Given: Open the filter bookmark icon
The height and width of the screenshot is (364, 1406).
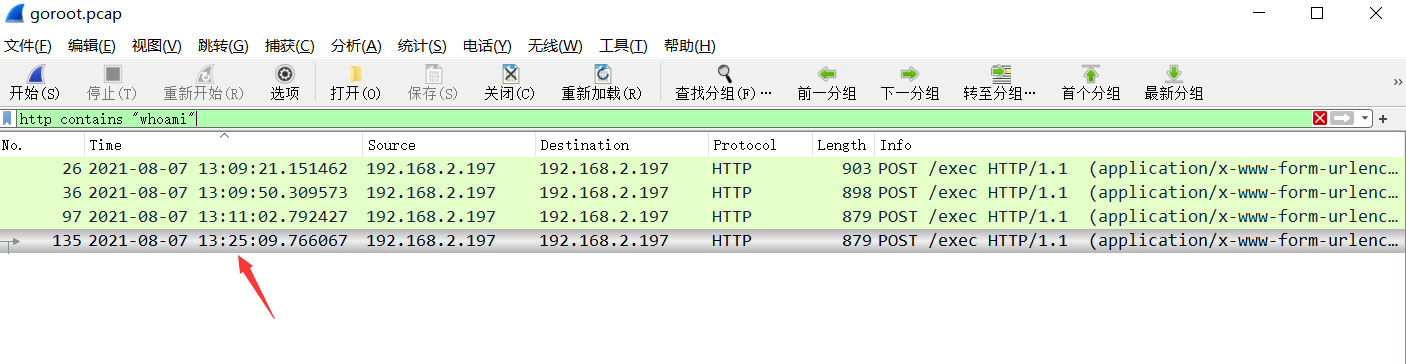Looking at the screenshot, I should (x=7, y=118).
